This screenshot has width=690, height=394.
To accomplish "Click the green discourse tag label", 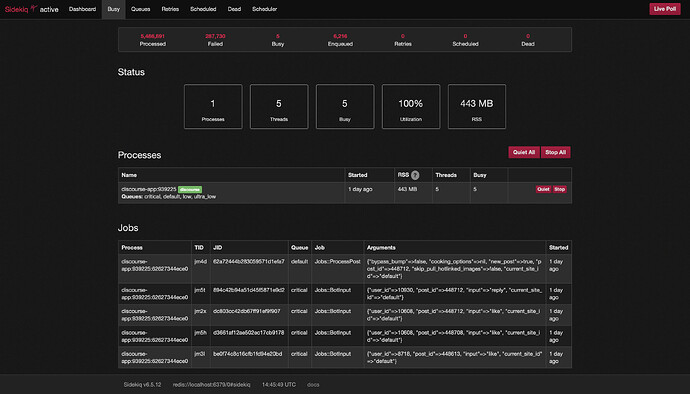I will (190, 189).
